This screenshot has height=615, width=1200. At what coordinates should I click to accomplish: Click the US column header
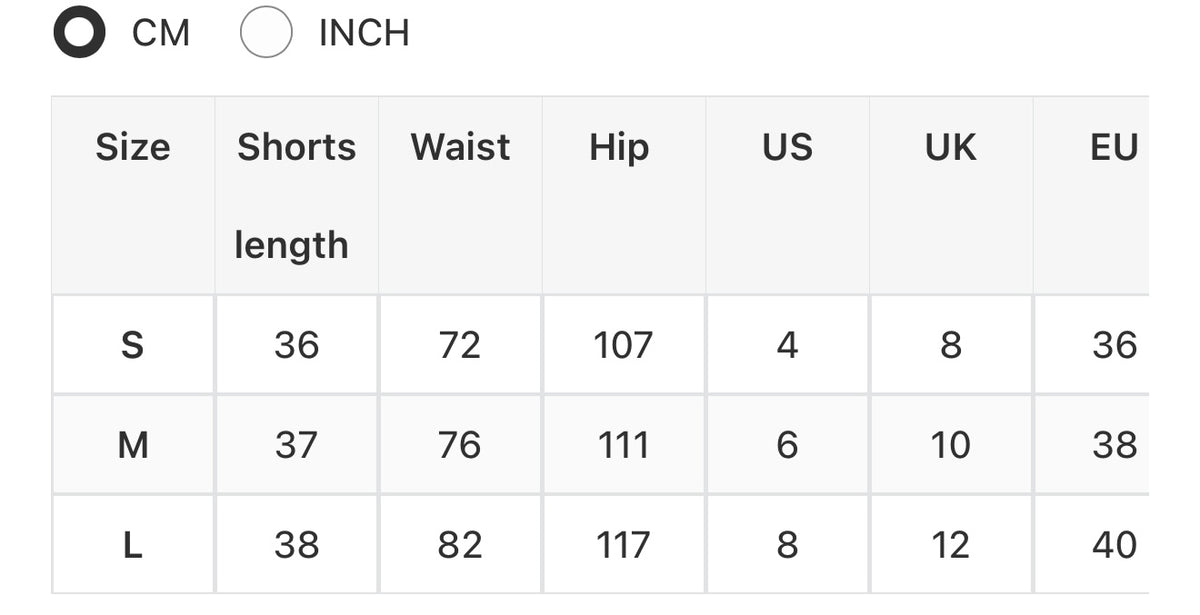(x=787, y=195)
